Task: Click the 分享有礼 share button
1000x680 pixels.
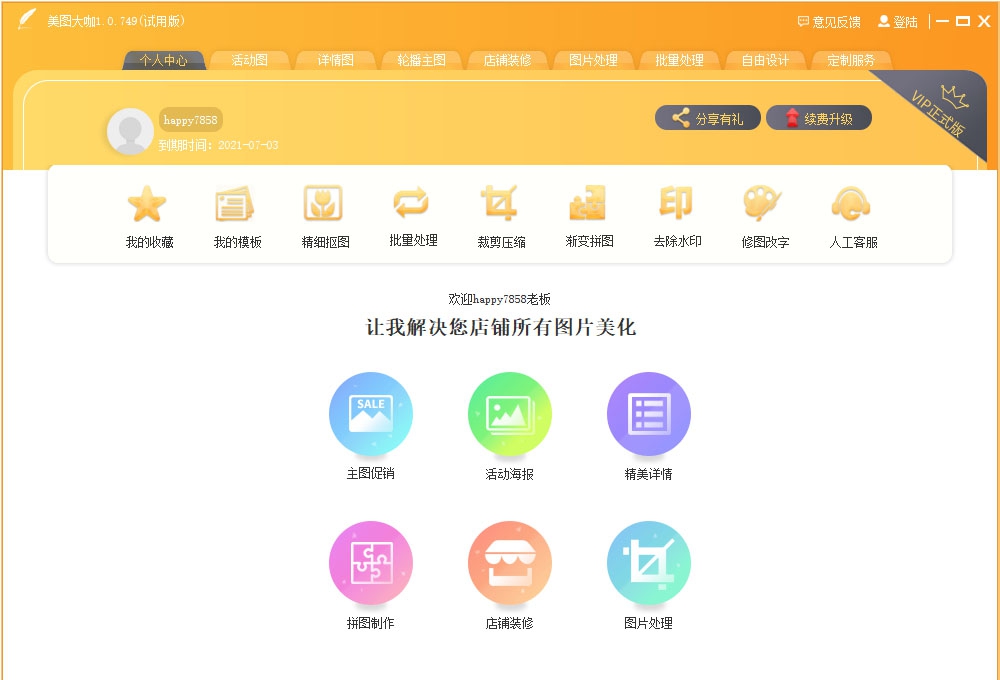Action: 708,117
